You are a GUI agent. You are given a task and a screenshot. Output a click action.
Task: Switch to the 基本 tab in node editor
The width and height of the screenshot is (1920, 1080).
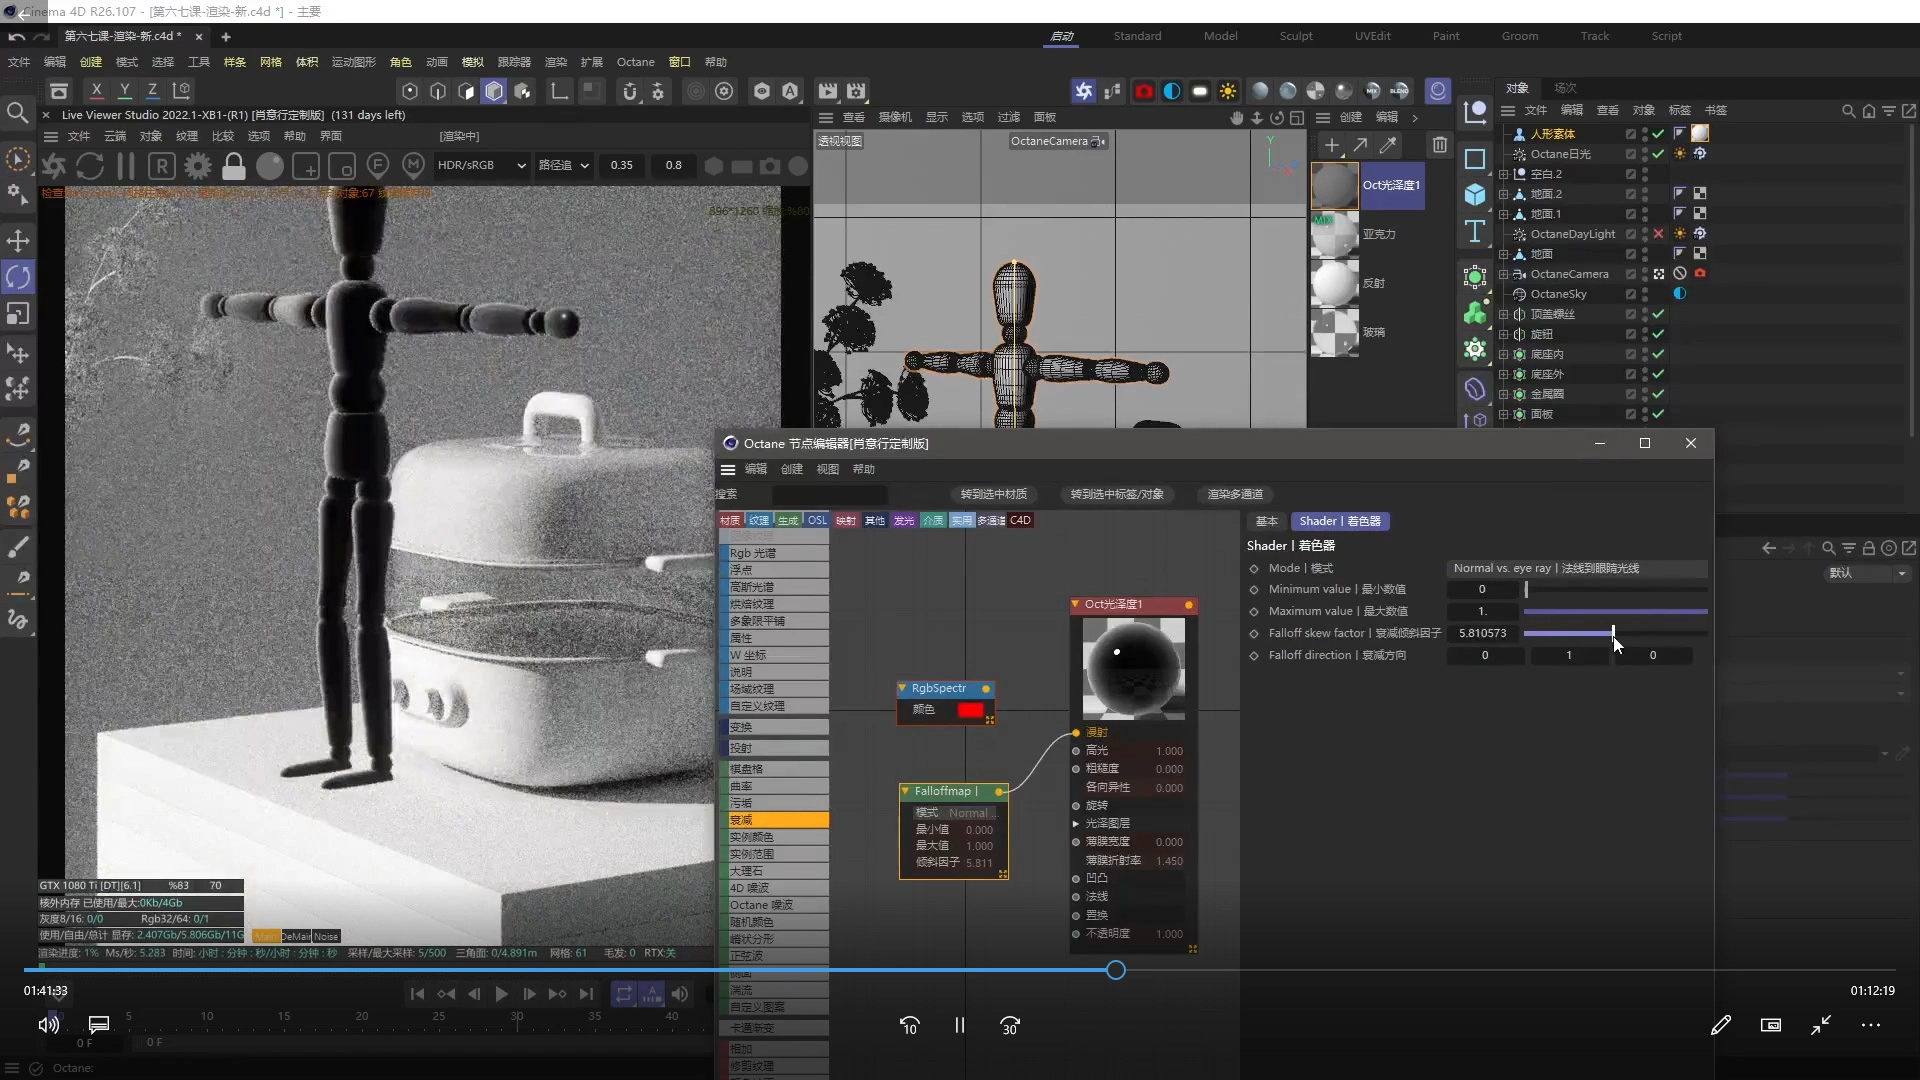1266,521
